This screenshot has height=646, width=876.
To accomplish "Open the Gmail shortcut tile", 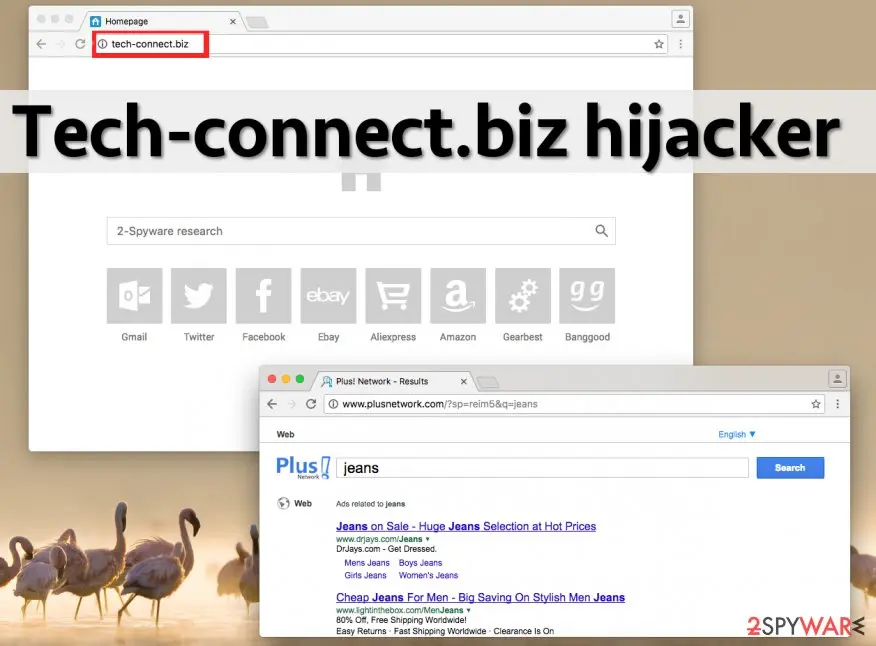I will pos(134,295).
